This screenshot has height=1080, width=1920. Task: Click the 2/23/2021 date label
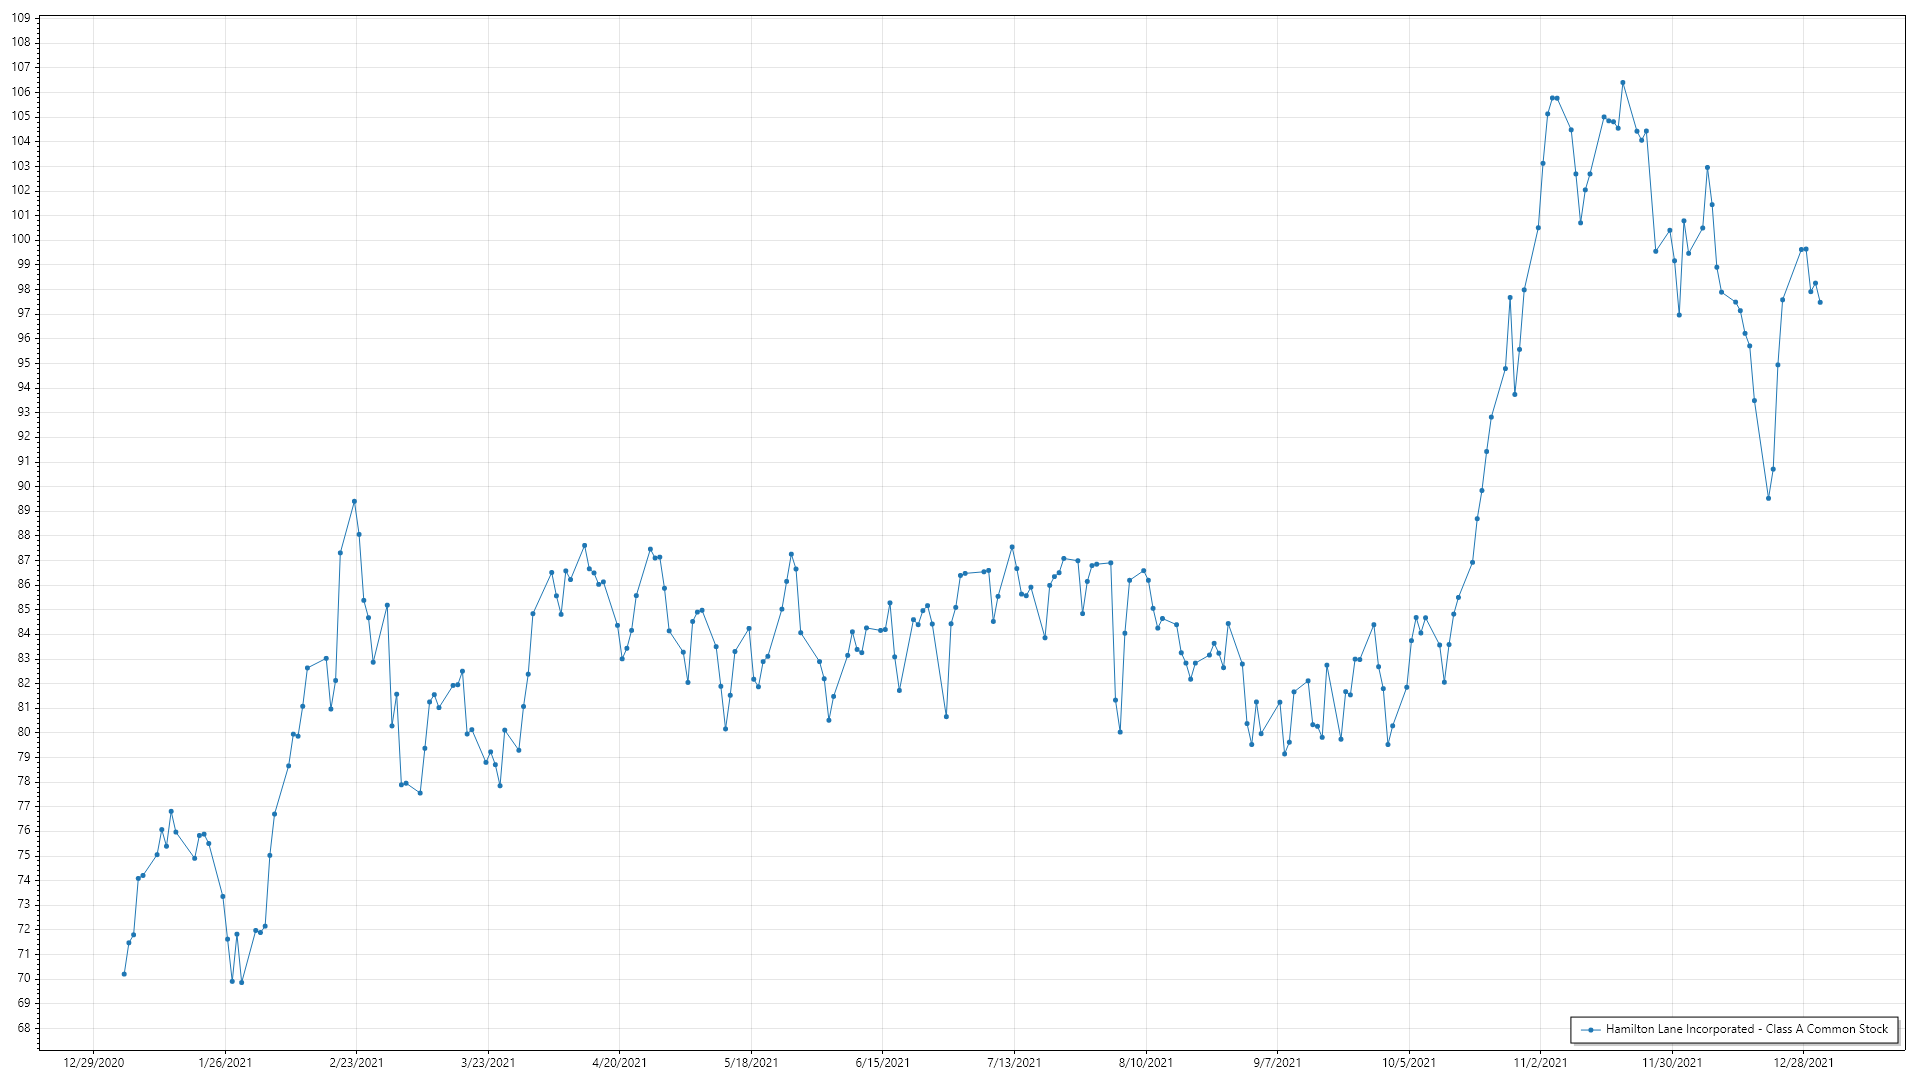356,1062
